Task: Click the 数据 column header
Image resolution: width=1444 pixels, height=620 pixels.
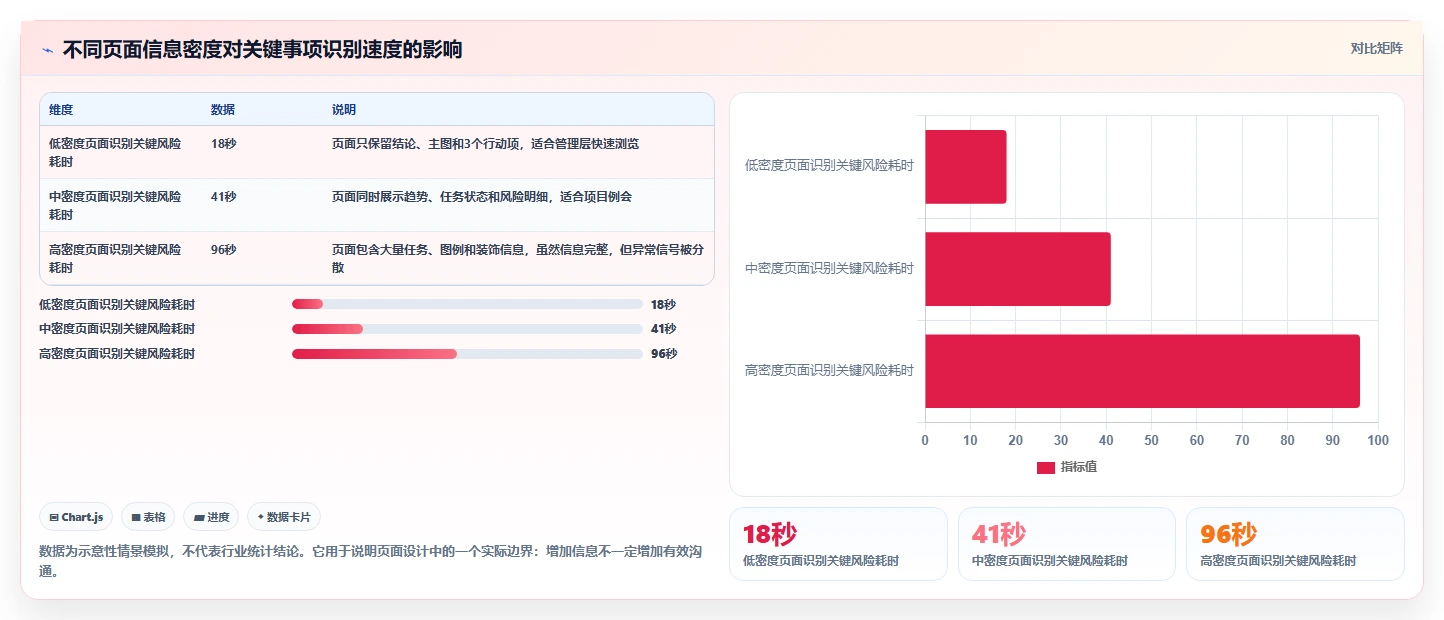Action: [x=223, y=110]
